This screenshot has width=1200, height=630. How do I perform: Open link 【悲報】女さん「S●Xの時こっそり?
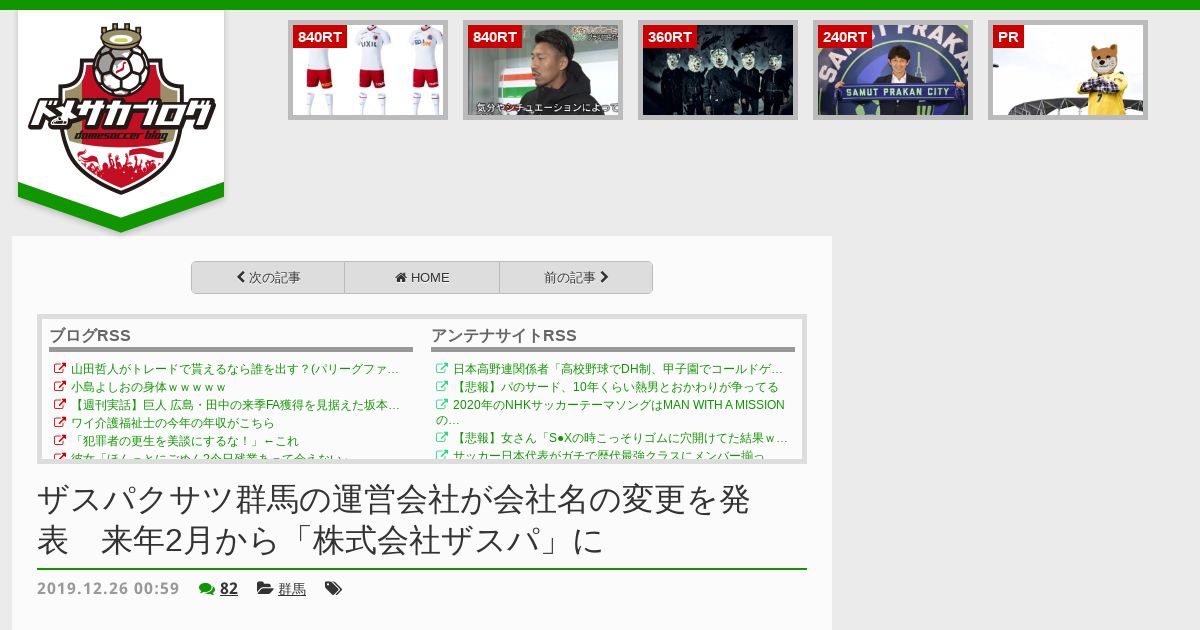[x=620, y=438]
